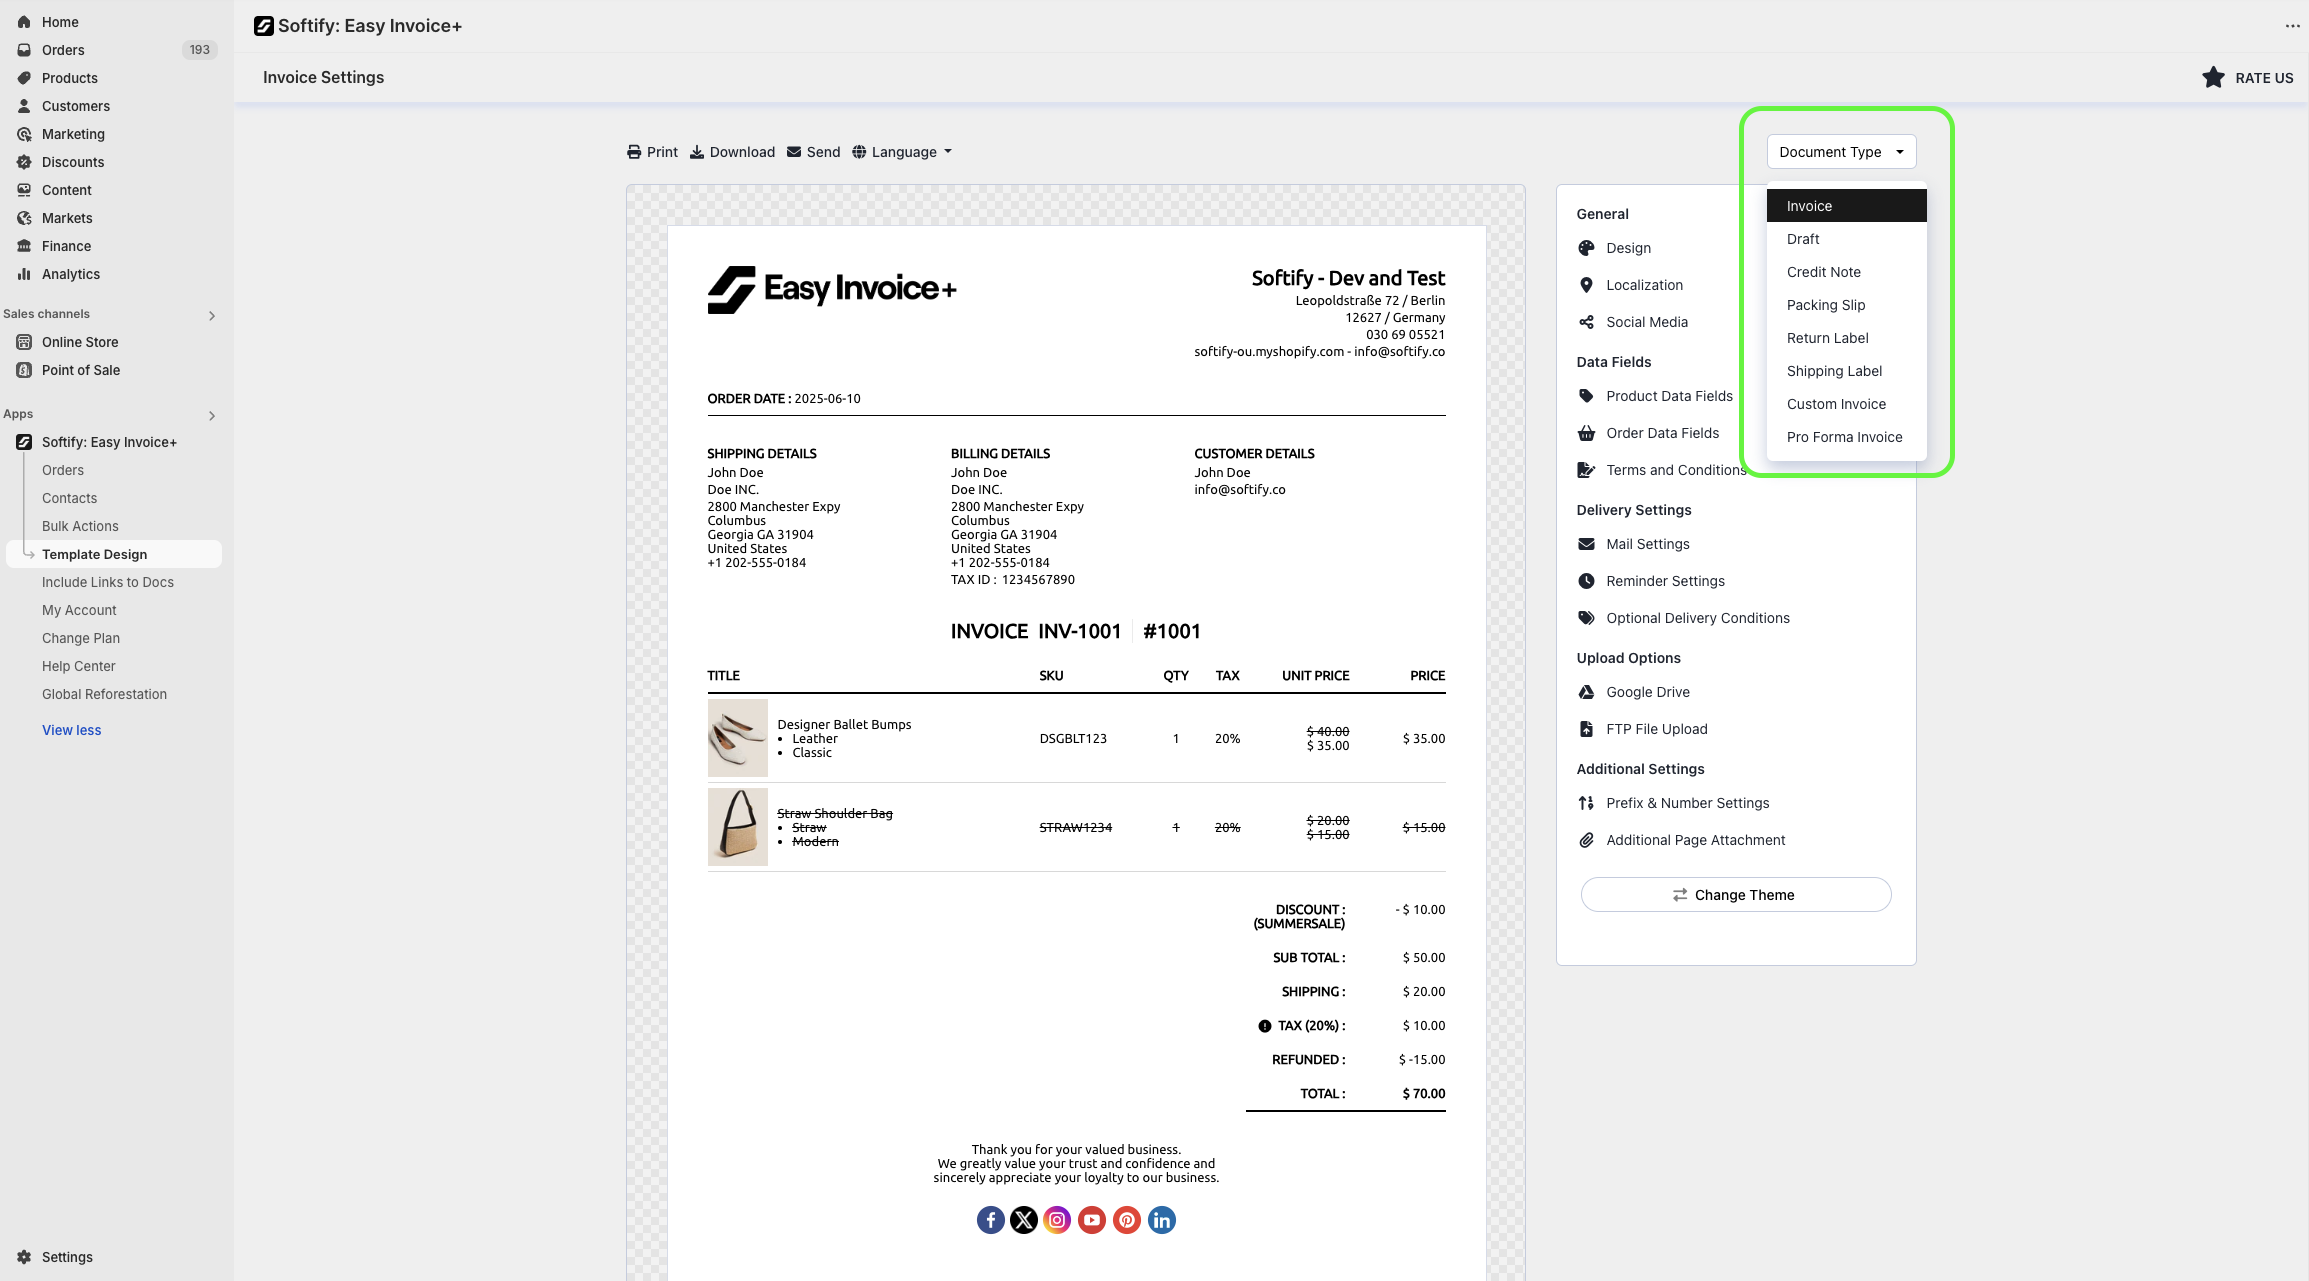
Task: Collapse the Document Type dropdown
Action: [x=1841, y=152]
